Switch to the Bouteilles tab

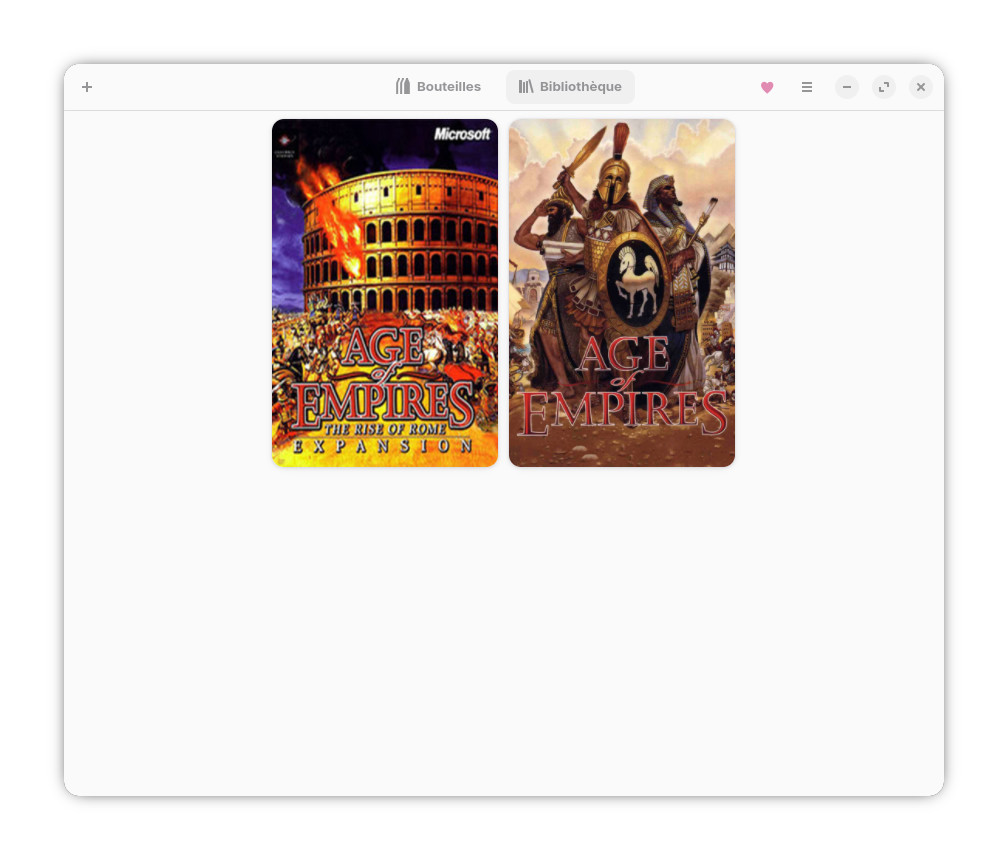point(438,87)
